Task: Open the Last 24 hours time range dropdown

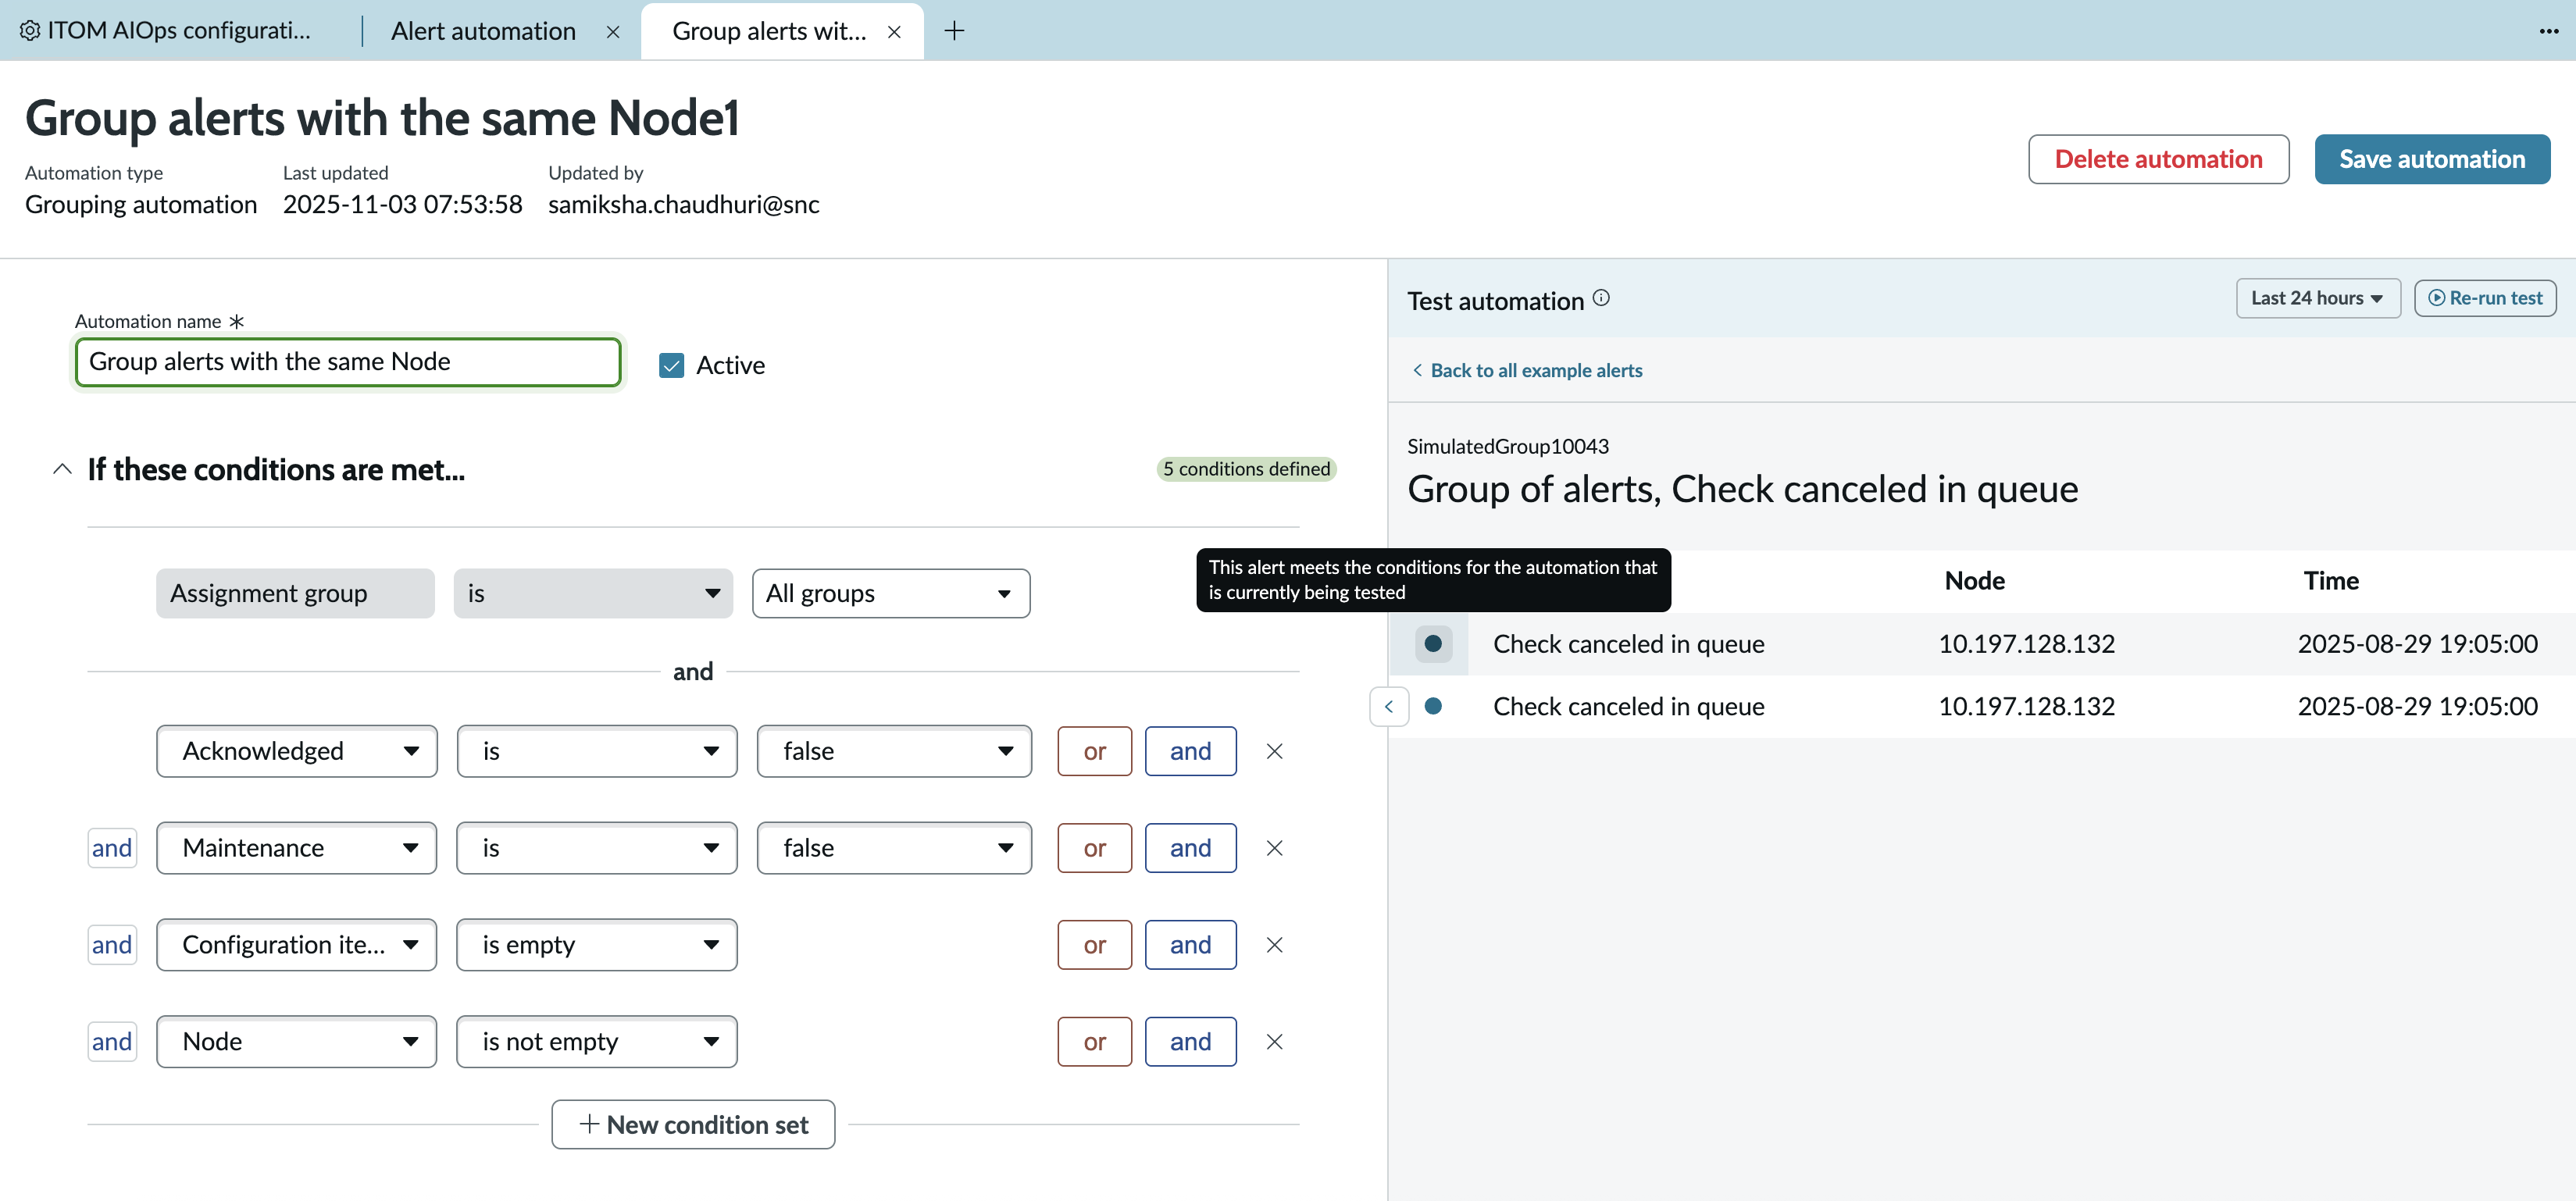Action: tap(2317, 298)
